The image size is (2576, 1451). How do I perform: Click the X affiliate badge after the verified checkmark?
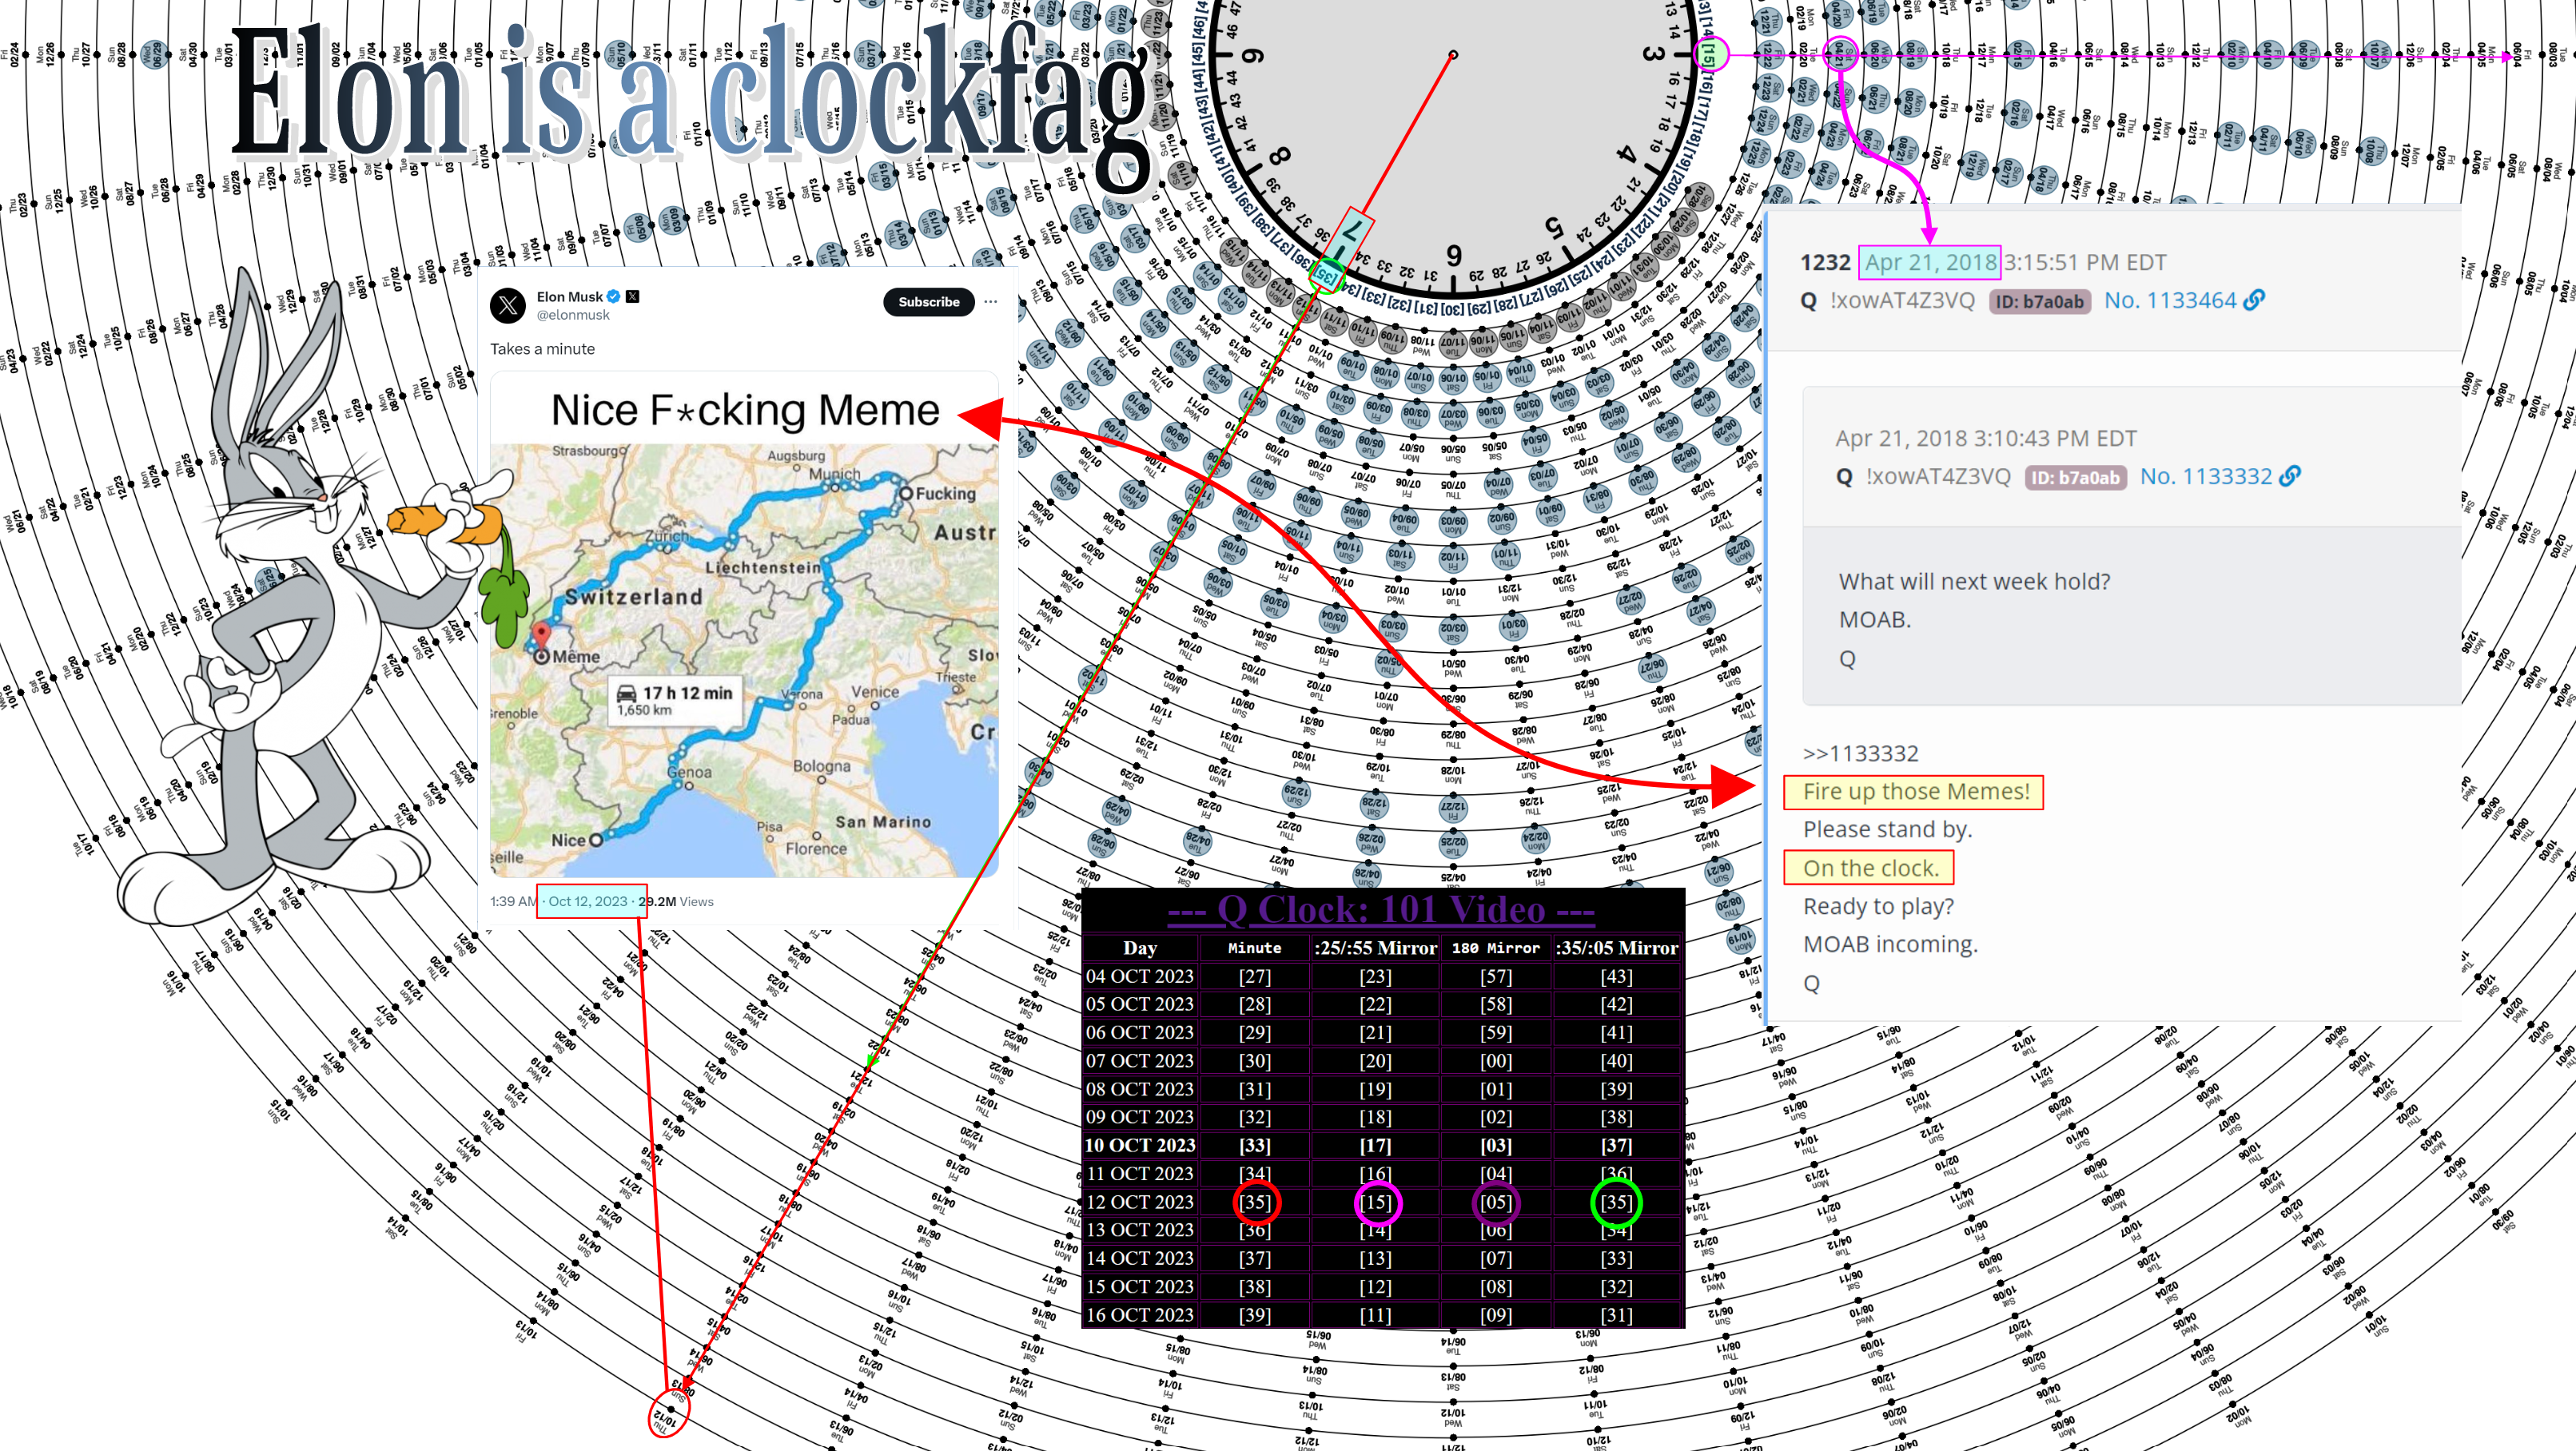[633, 296]
